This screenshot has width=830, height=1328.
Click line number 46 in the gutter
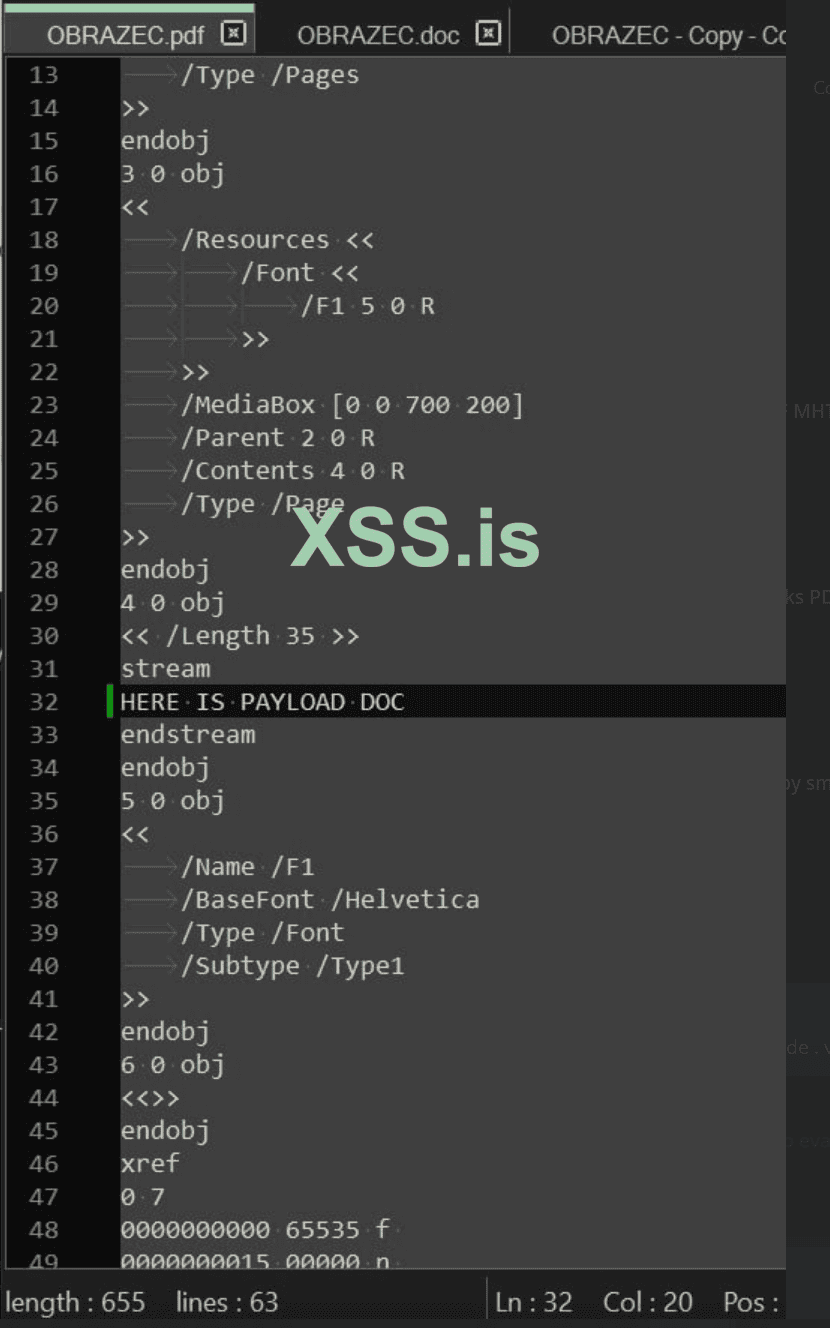pyautogui.click(x=44, y=1164)
